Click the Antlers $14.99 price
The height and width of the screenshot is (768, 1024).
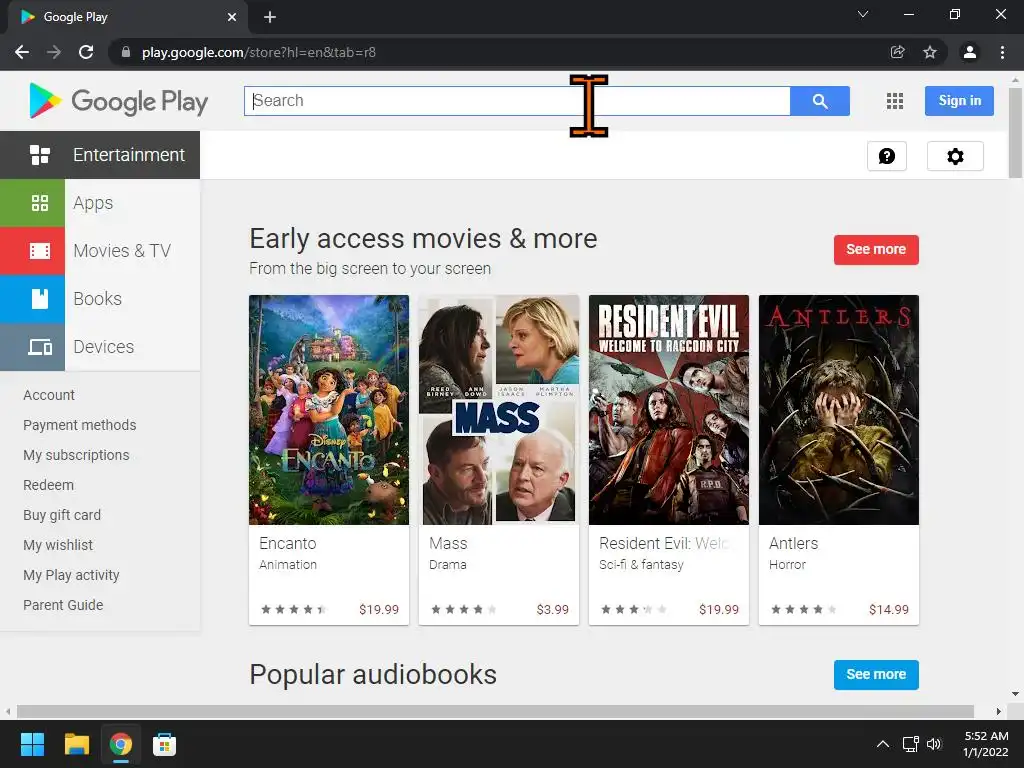tap(889, 609)
